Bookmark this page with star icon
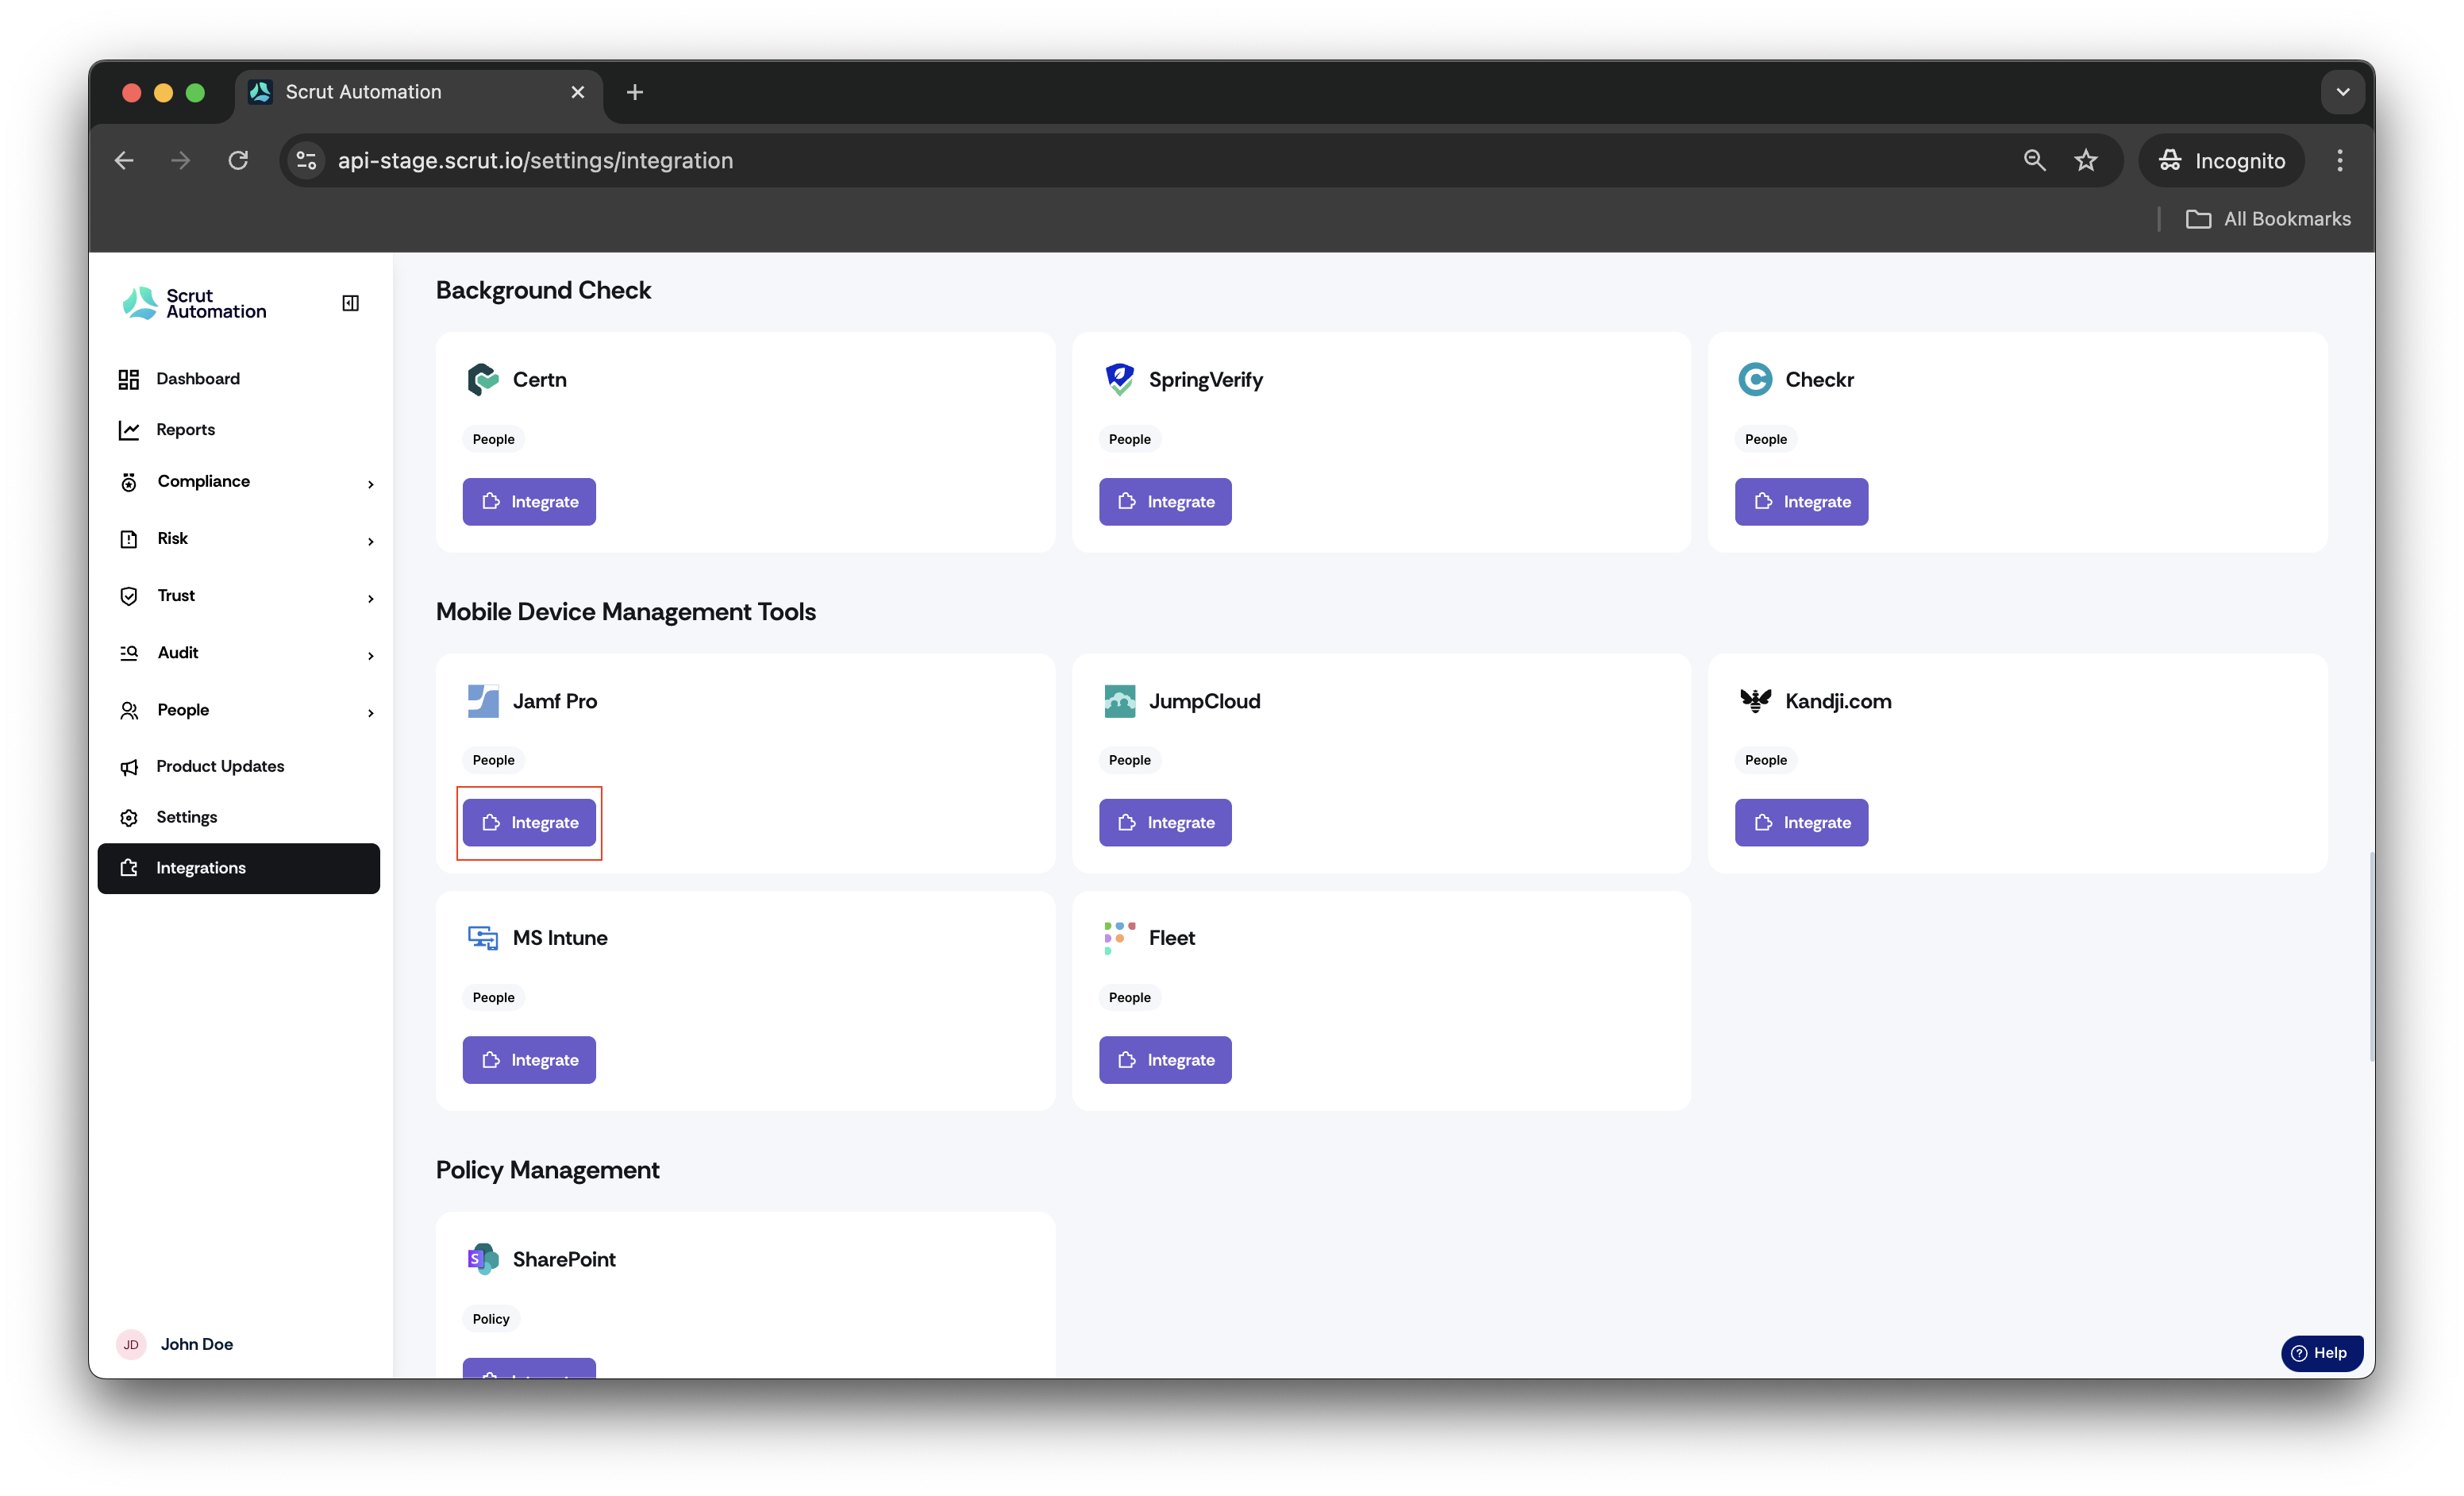 [2086, 161]
